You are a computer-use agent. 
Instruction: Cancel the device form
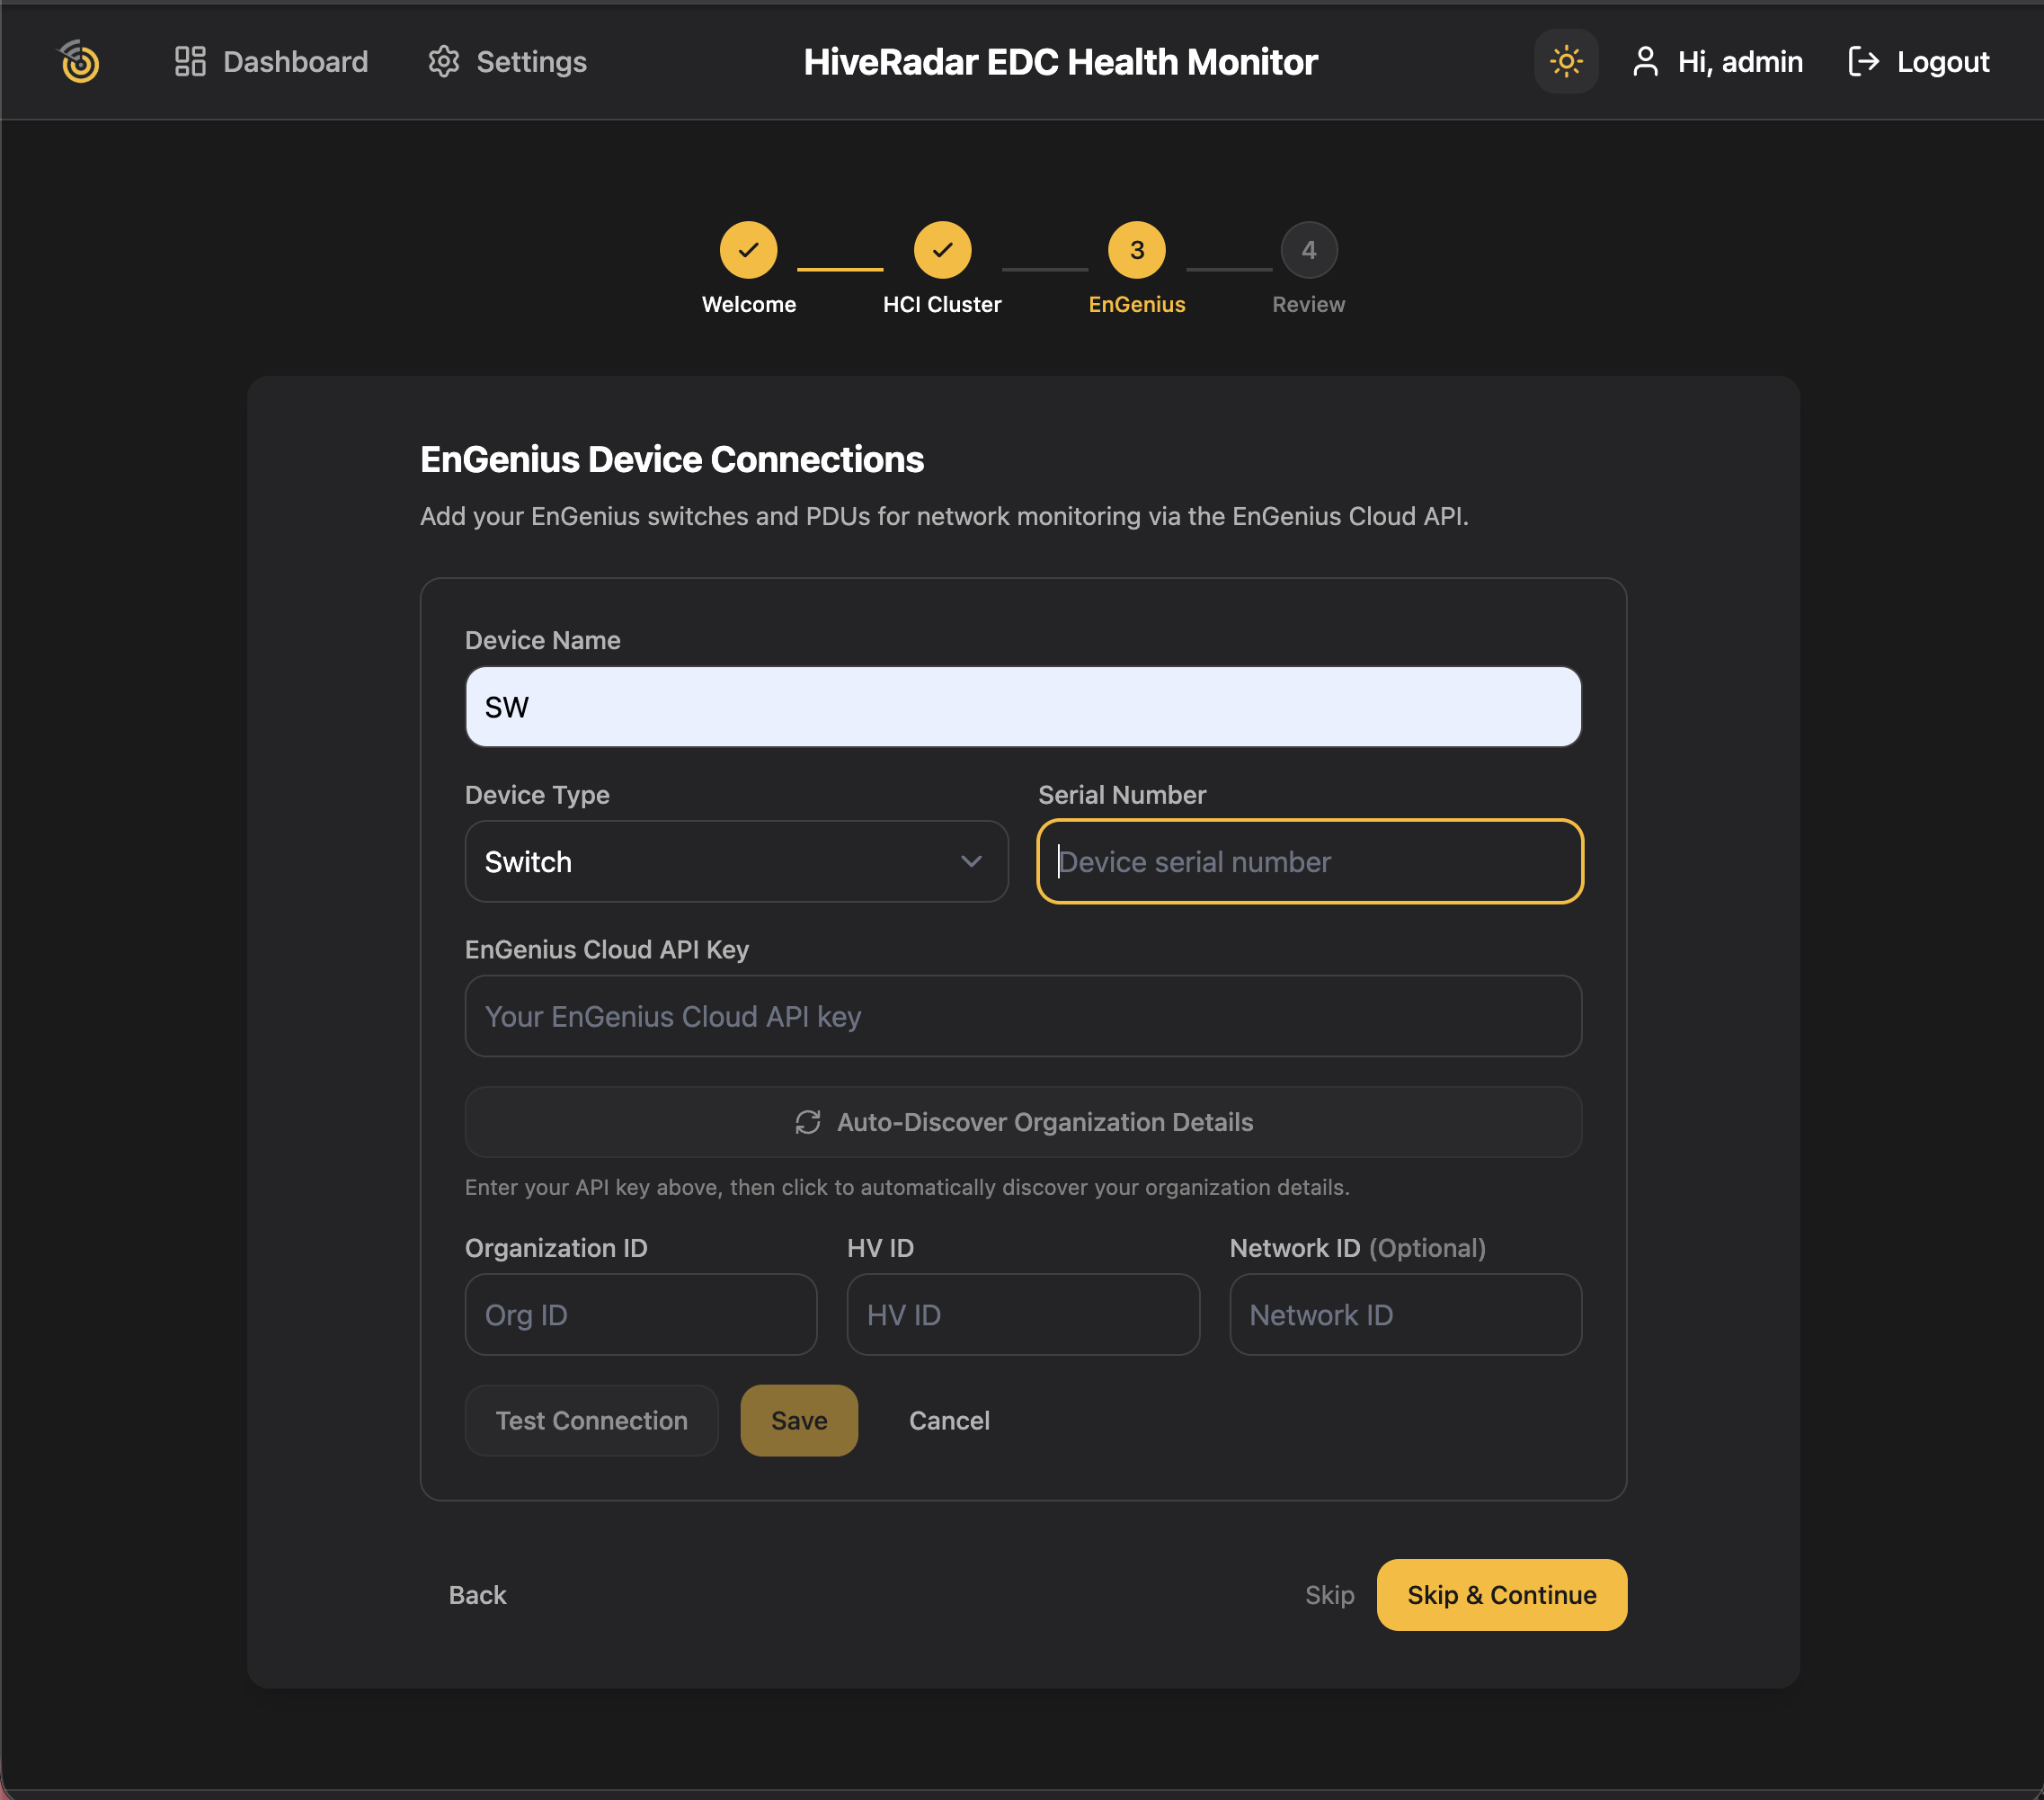pyautogui.click(x=949, y=1421)
